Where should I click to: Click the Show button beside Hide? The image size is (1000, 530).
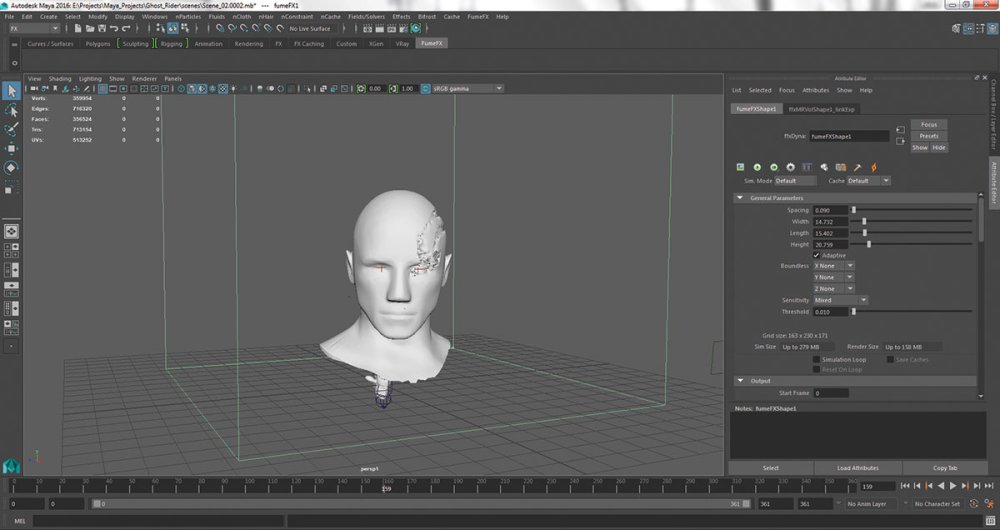click(920, 147)
